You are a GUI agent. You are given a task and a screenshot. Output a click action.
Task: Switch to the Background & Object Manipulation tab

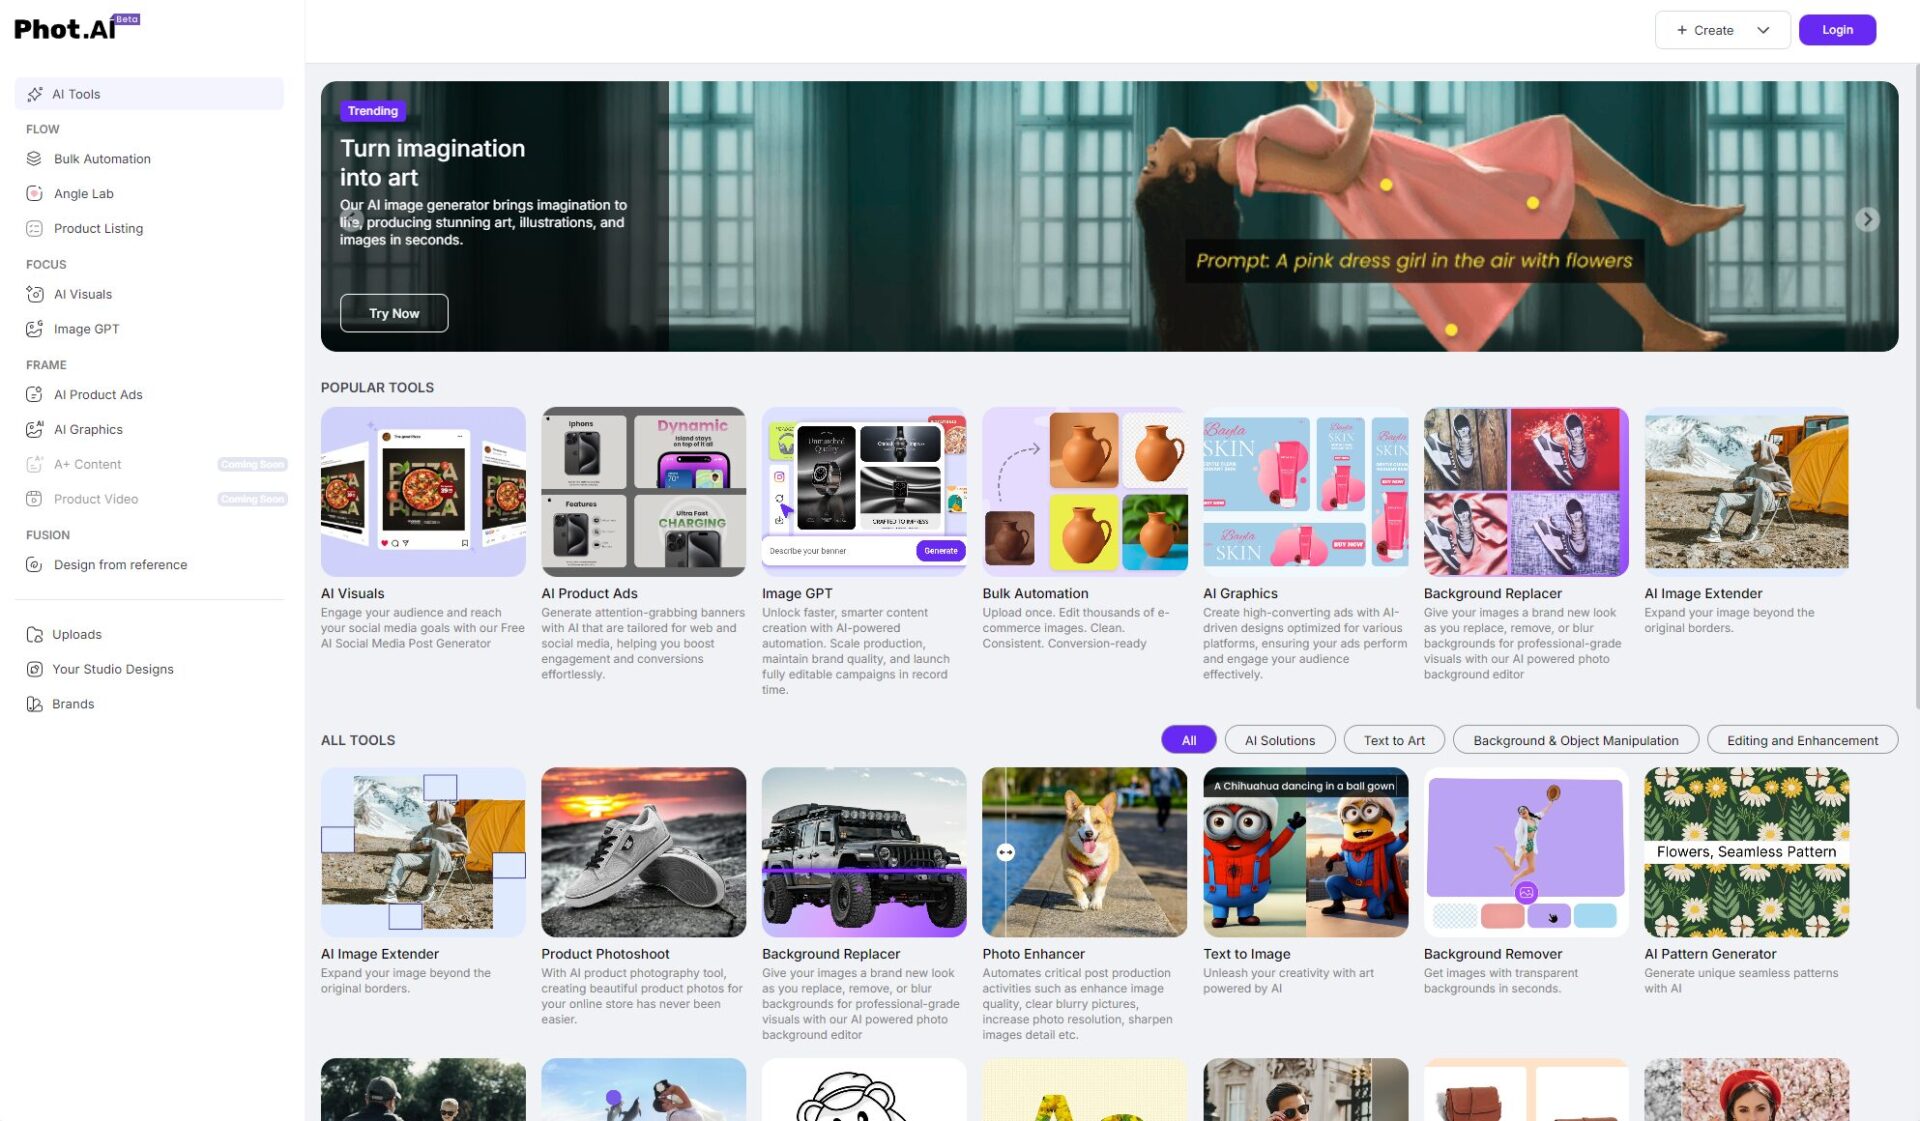coord(1575,741)
